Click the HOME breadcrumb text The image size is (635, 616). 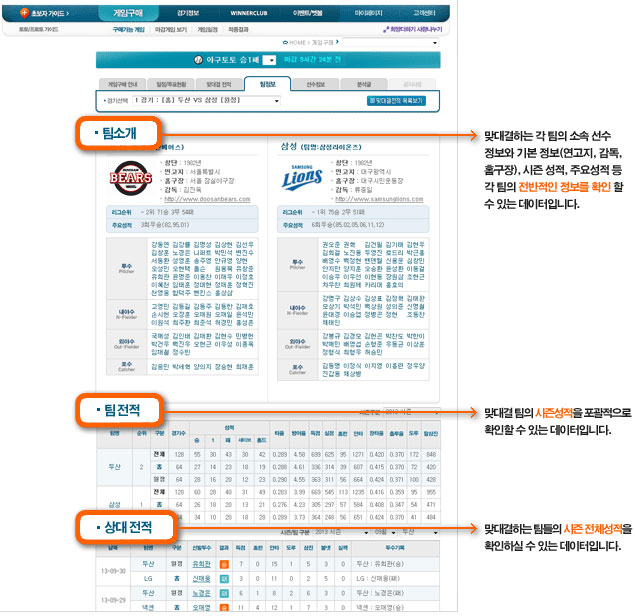(x=298, y=42)
